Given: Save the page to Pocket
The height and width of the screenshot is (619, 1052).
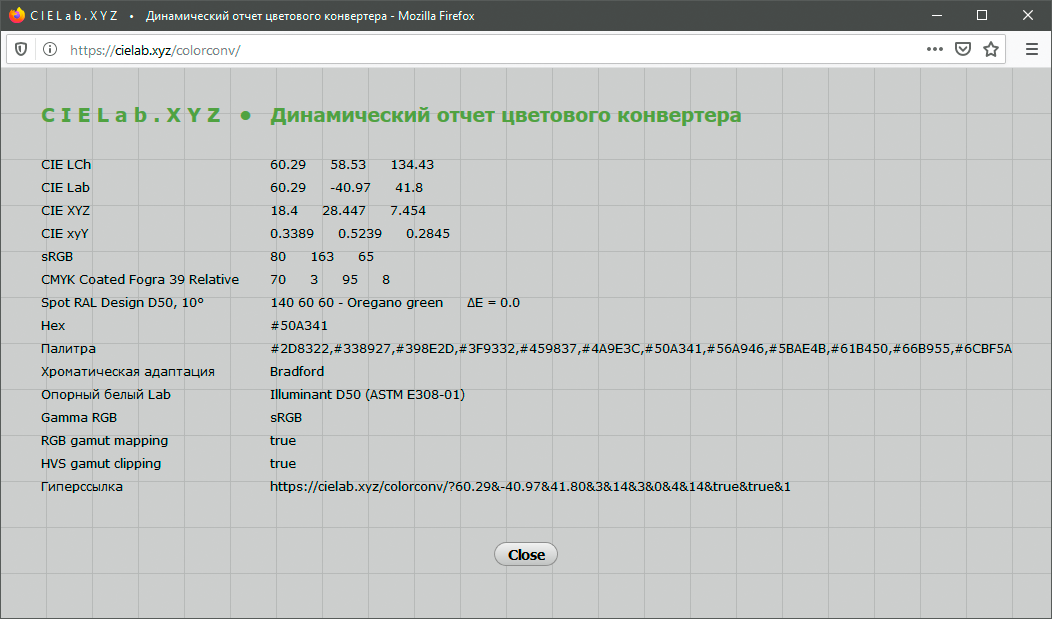Looking at the screenshot, I should (x=962, y=49).
